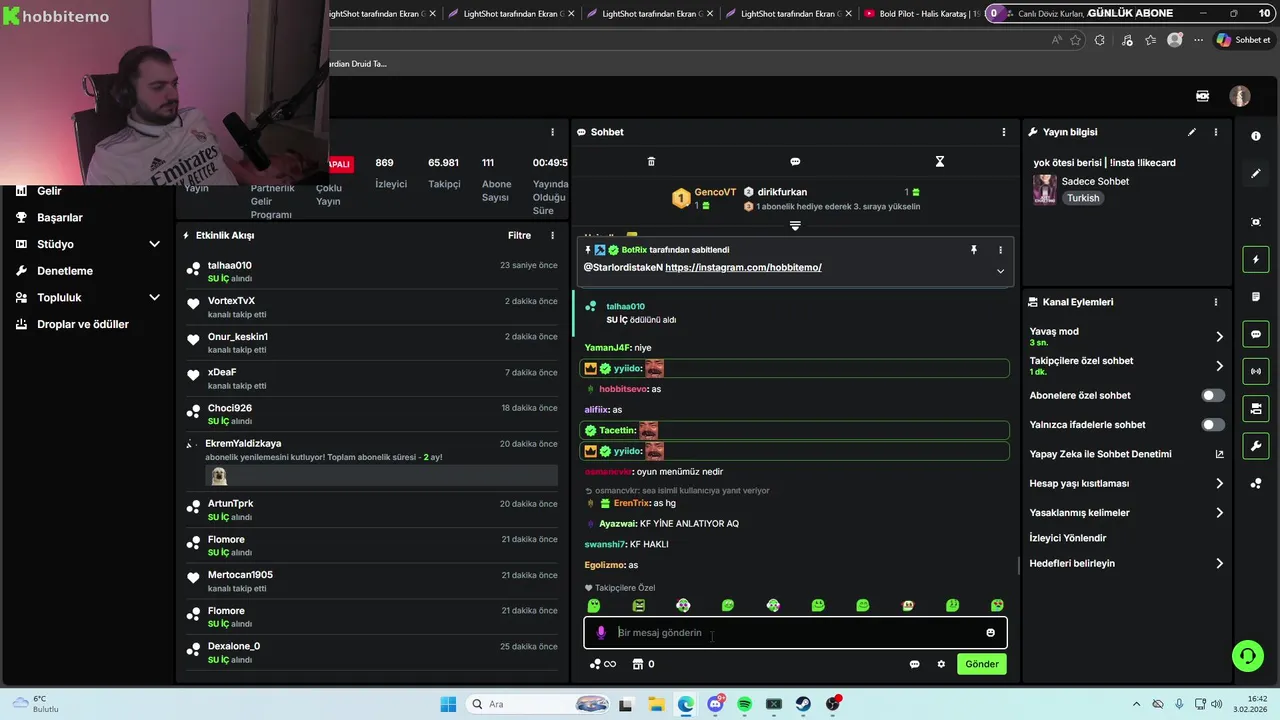This screenshot has height=720, width=1280.
Task: Open Kanal Eylemleri panel options menu
Action: pos(1216,302)
